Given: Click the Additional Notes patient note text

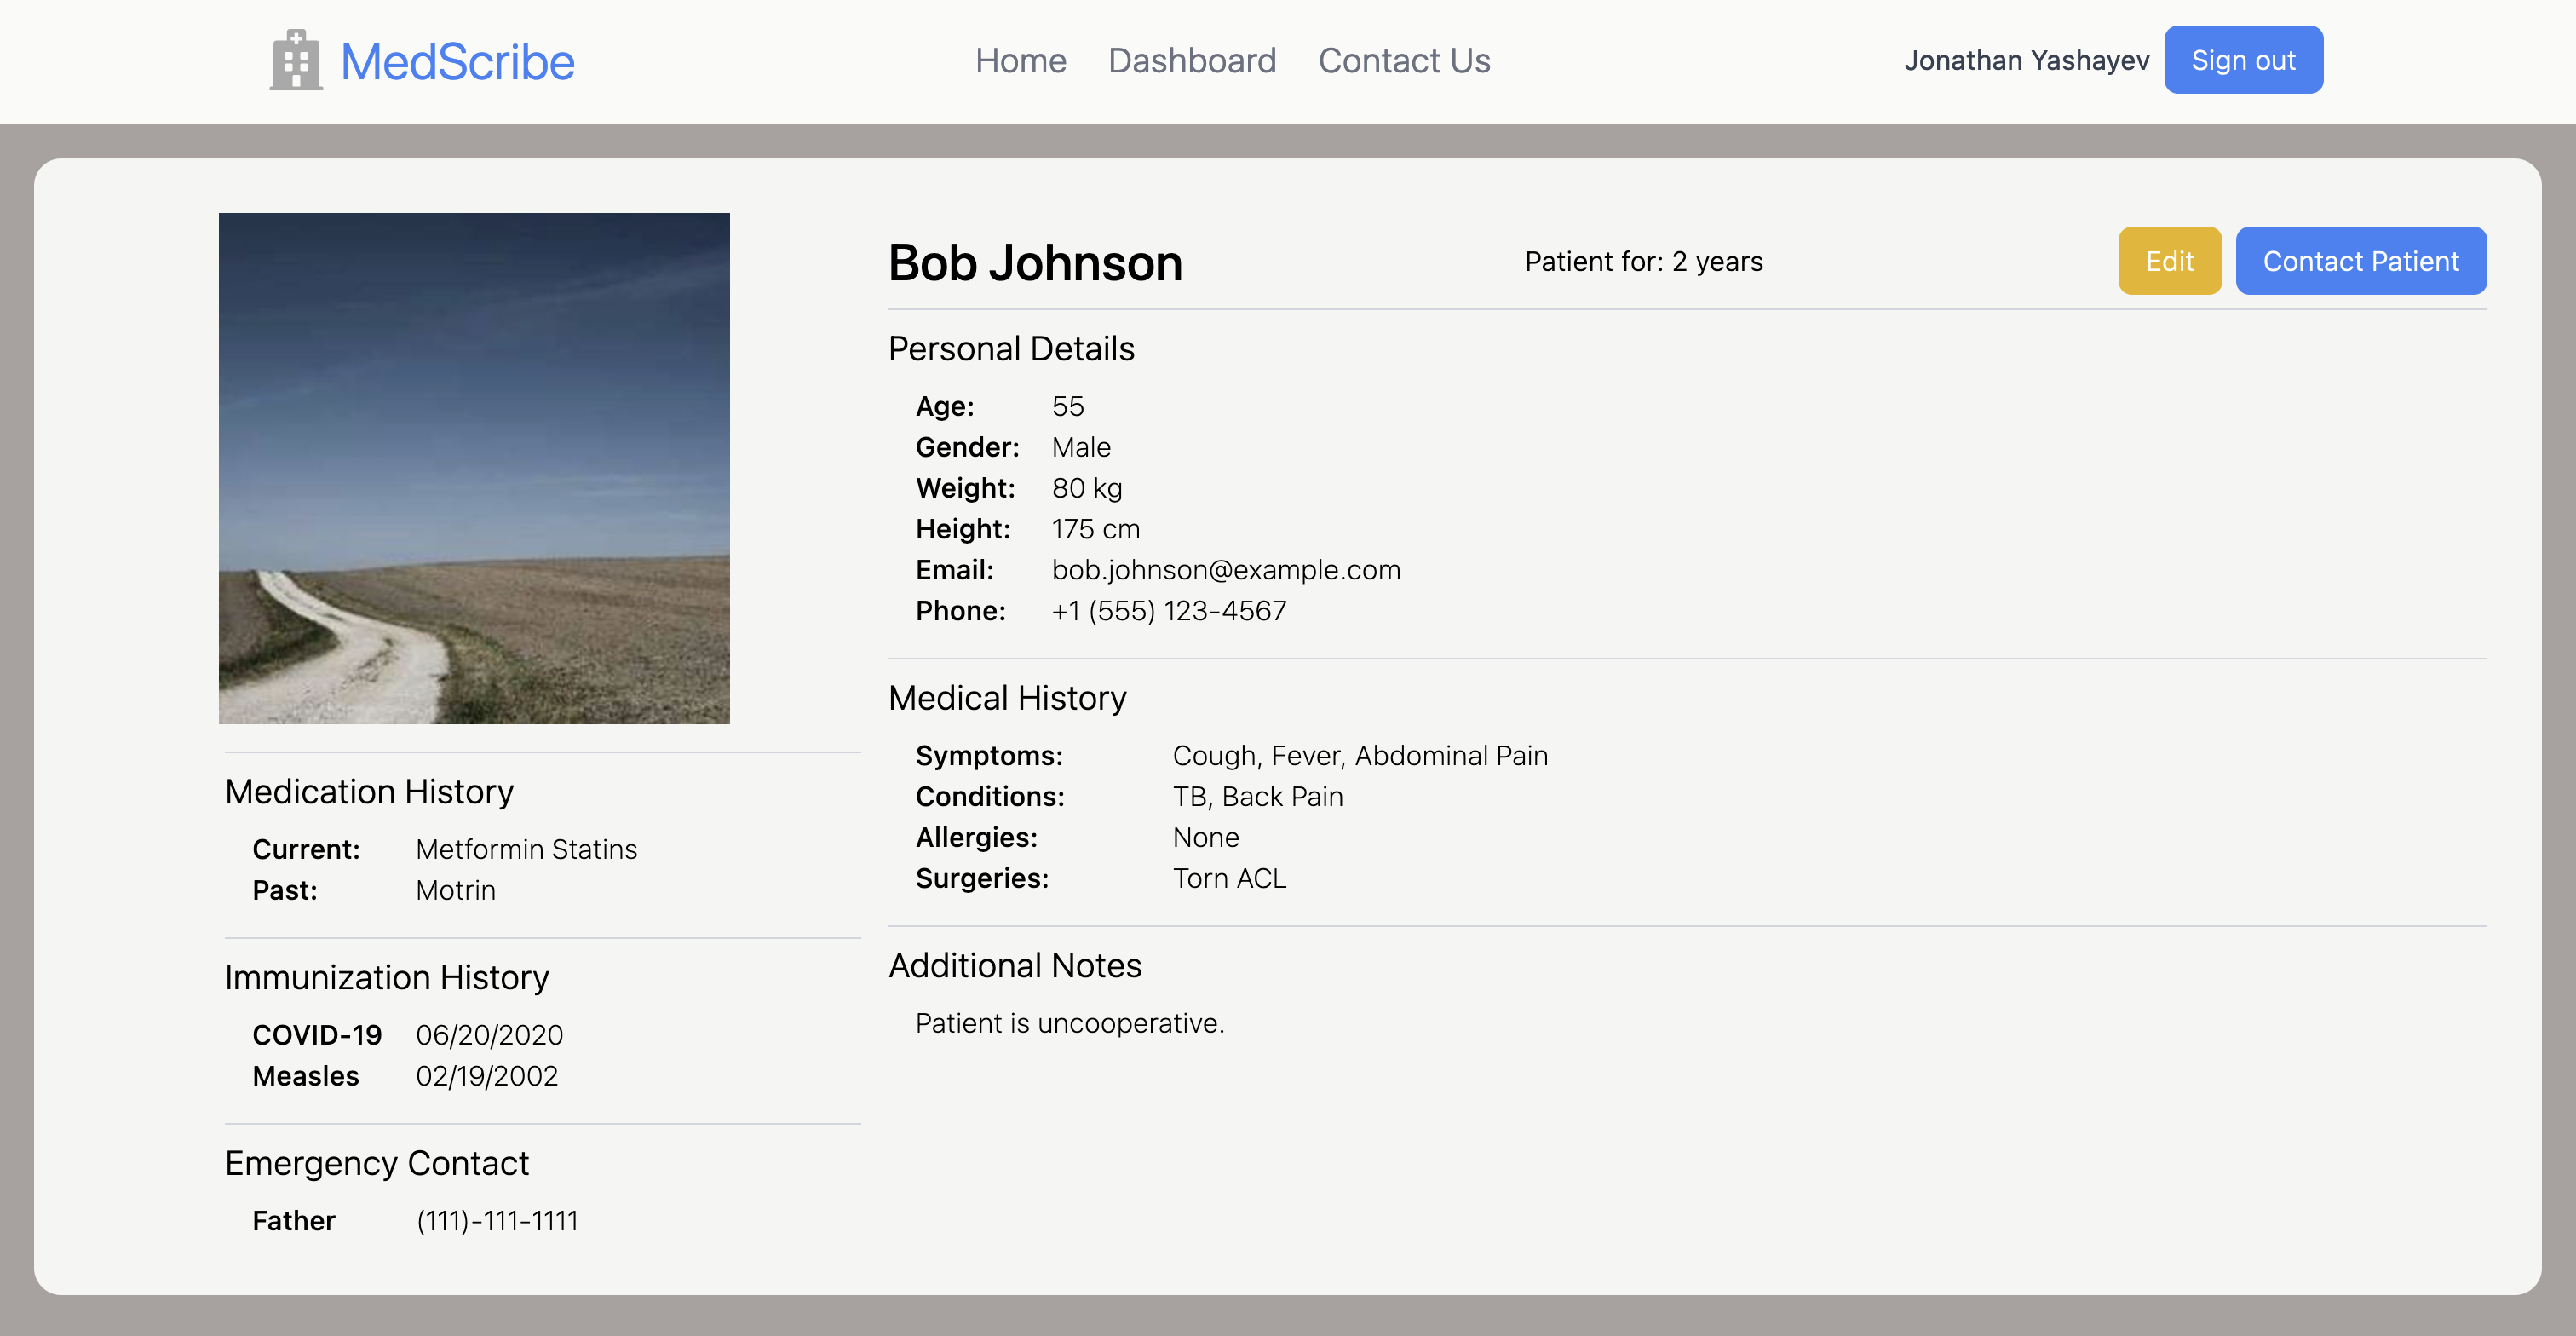Looking at the screenshot, I should click(1069, 1024).
